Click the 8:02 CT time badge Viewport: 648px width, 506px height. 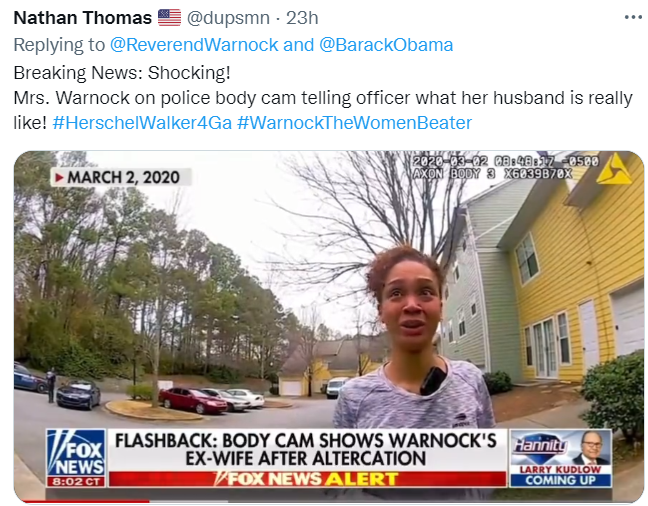[x=76, y=481]
